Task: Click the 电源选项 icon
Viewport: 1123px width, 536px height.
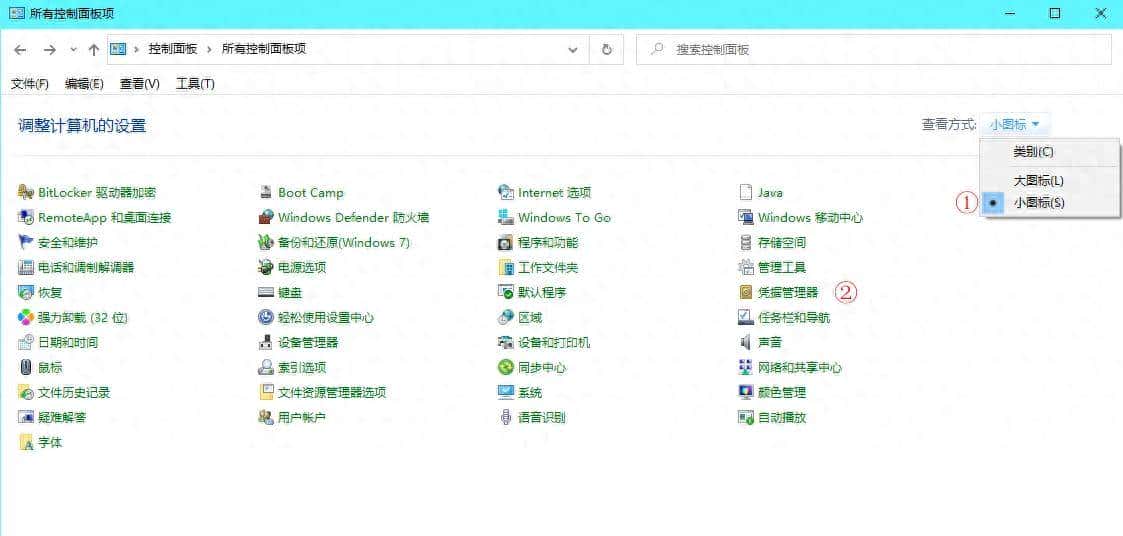Action: [x=266, y=267]
